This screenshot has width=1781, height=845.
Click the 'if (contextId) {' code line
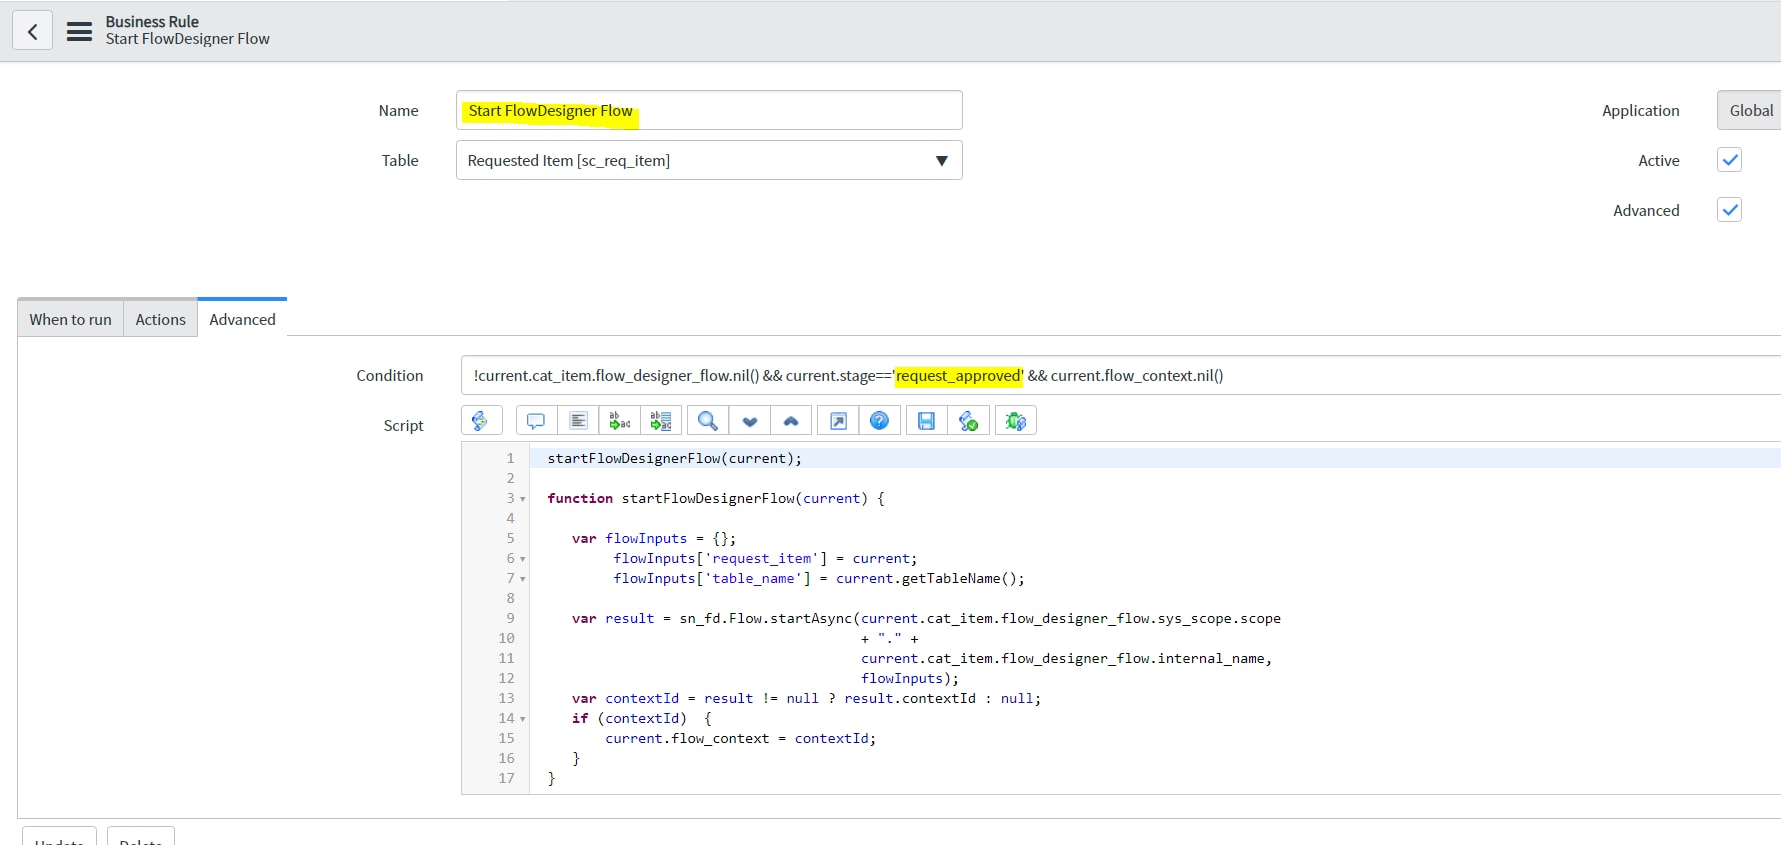(642, 718)
